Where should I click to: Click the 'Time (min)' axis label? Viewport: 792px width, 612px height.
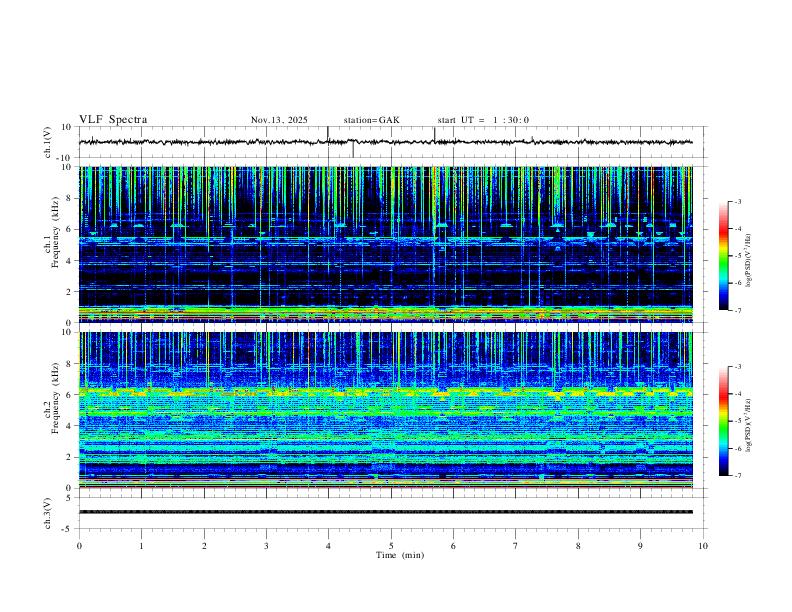(x=400, y=555)
